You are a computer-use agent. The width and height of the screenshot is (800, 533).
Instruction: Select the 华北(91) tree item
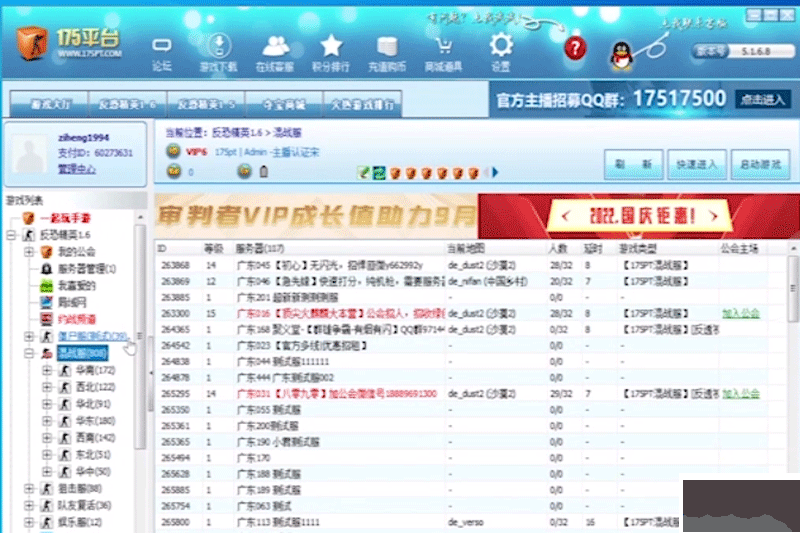[93, 403]
